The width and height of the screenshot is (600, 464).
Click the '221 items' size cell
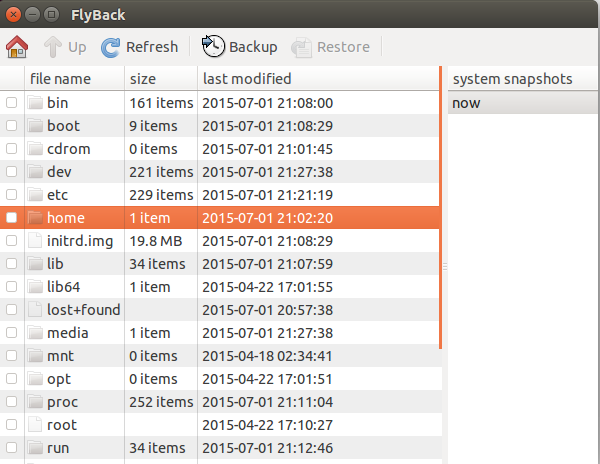(161, 172)
